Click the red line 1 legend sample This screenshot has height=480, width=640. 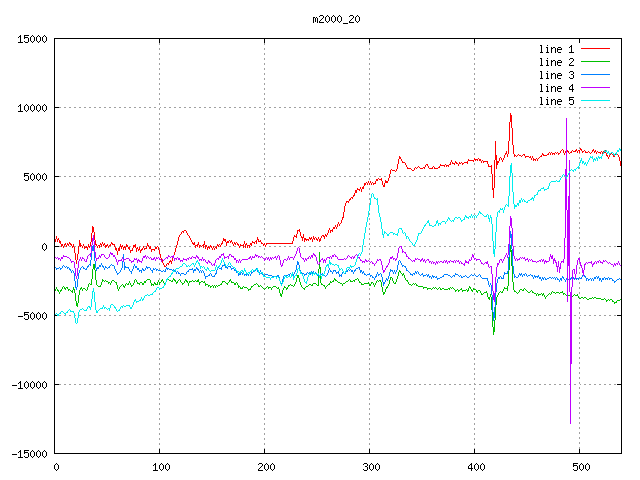pos(595,49)
